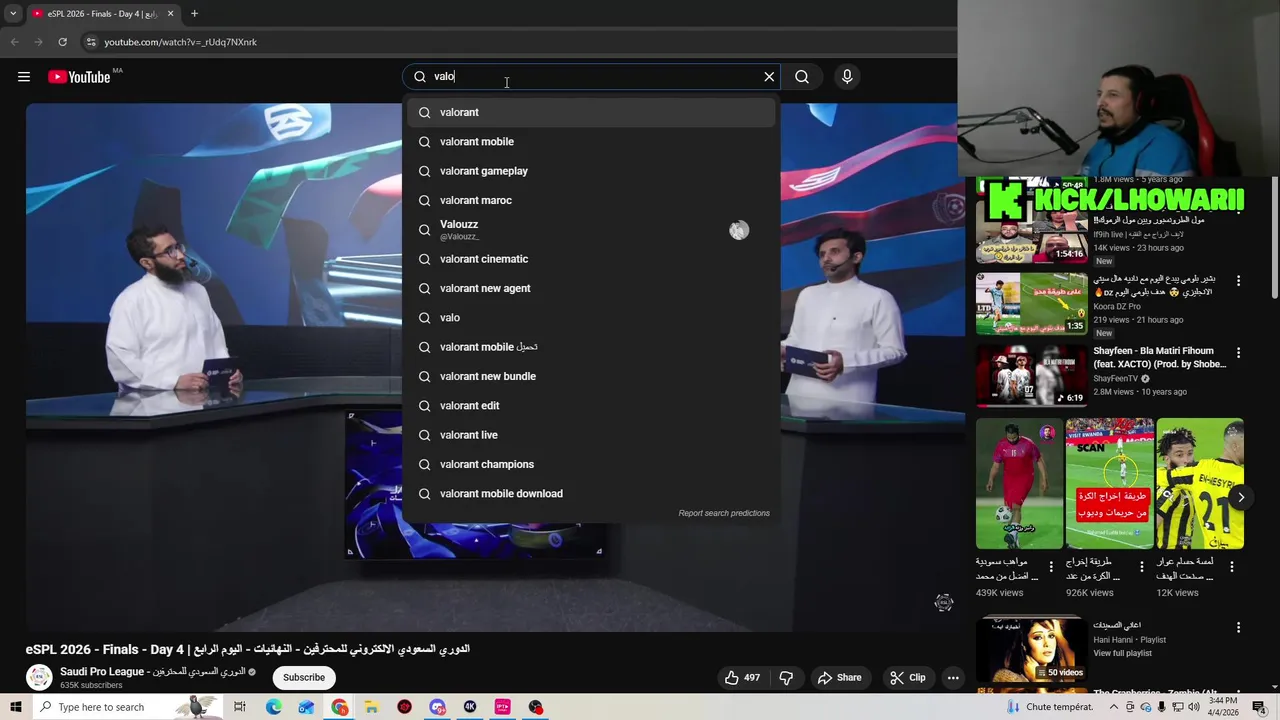This screenshot has height=720, width=1280.
Task: Clip the video with scissors button
Action: [x=907, y=678]
